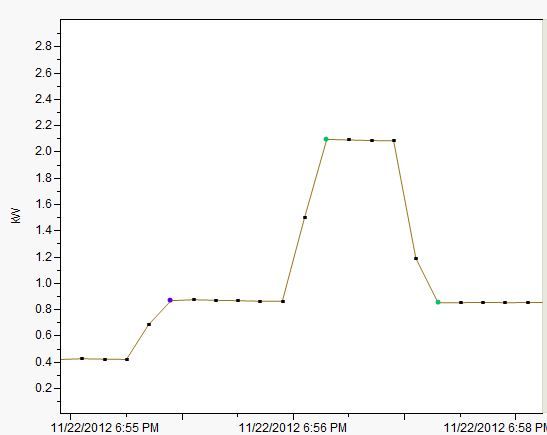The image size is (547, 435).
Task: Click the 0.2 y-axis label
Action: (x=43, y=388)
